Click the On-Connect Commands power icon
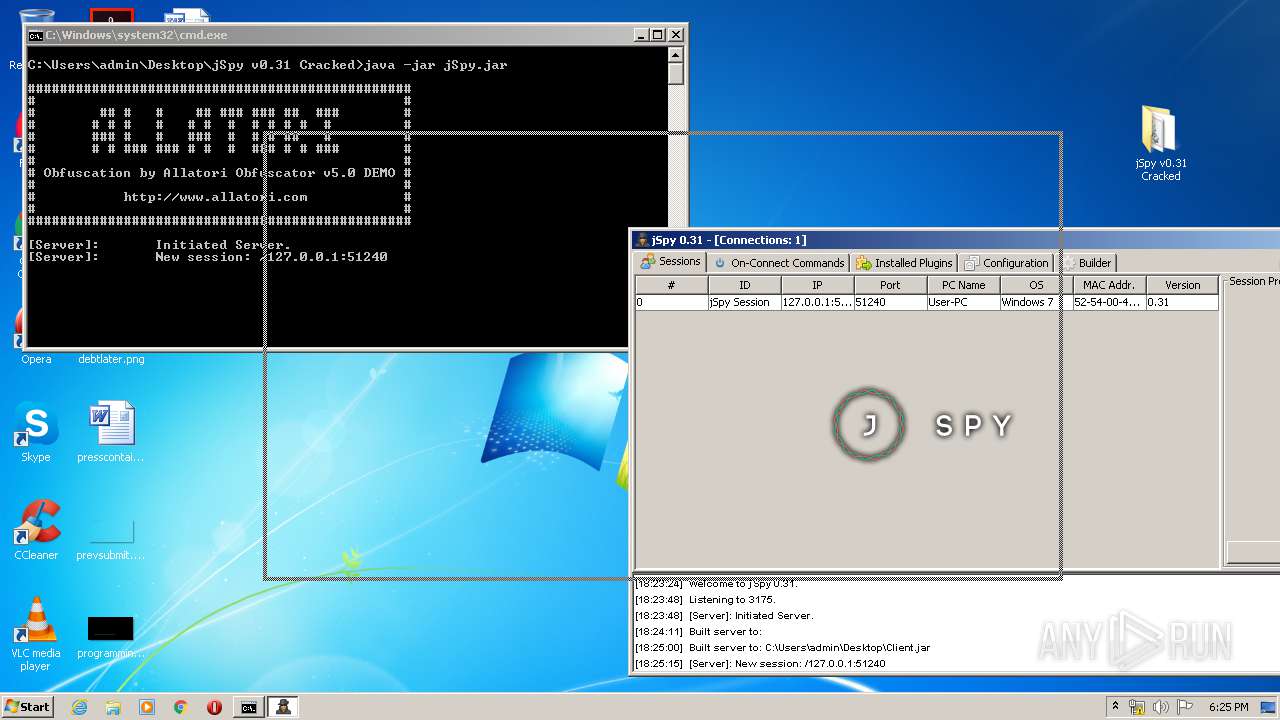This screenshot has height=720, width=1280. click(x=720, y=263)
